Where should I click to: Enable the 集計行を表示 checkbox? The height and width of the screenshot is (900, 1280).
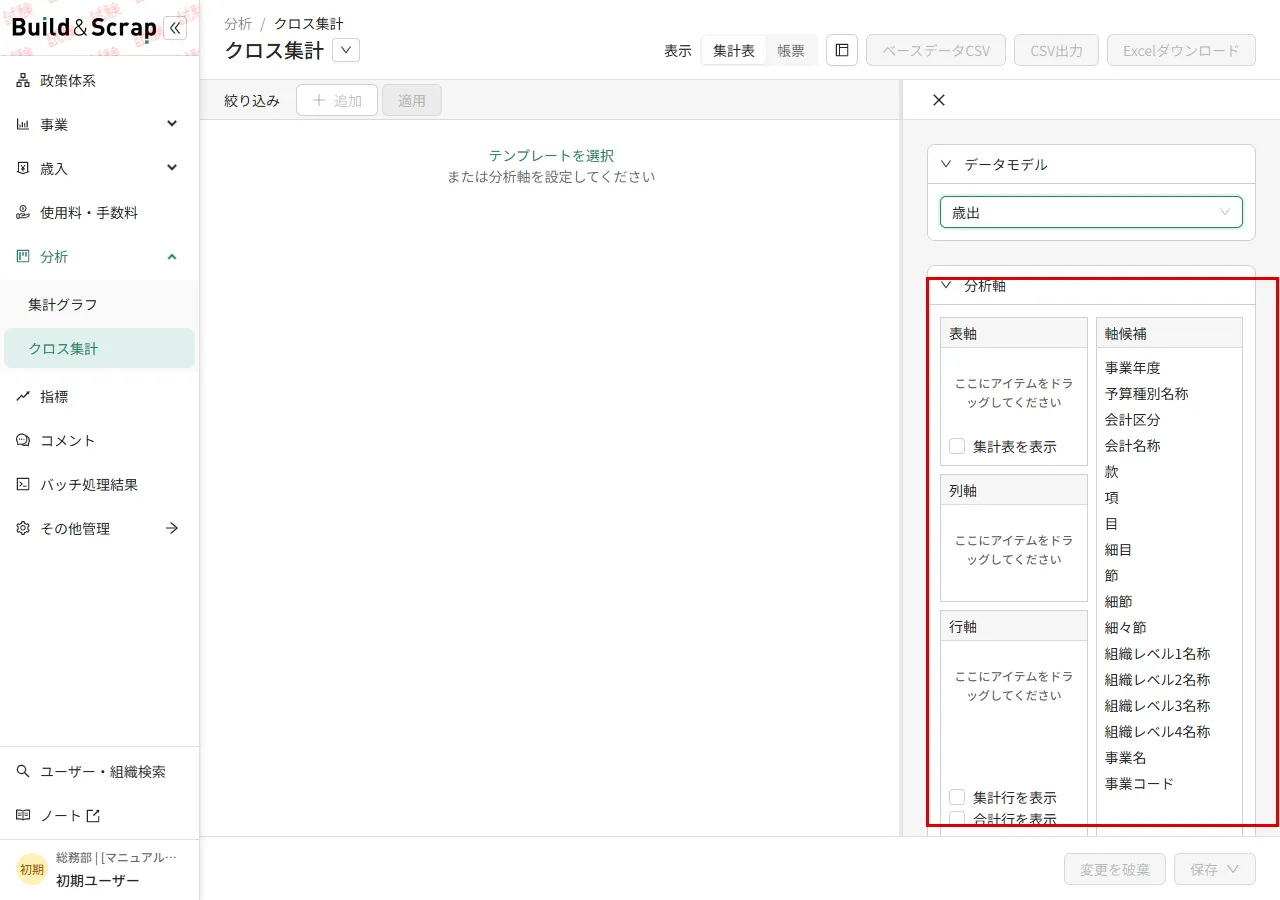tap(957, 797)
